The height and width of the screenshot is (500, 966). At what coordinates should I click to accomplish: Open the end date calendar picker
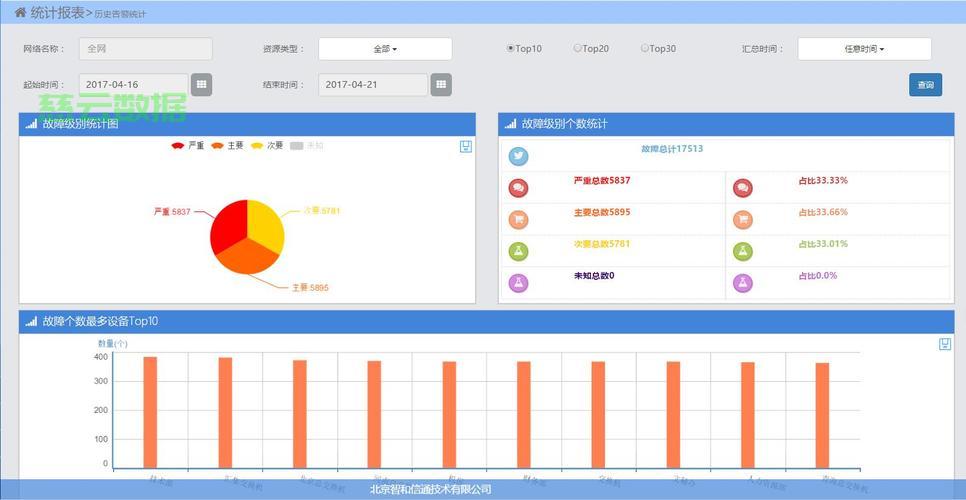click(440, 85)
